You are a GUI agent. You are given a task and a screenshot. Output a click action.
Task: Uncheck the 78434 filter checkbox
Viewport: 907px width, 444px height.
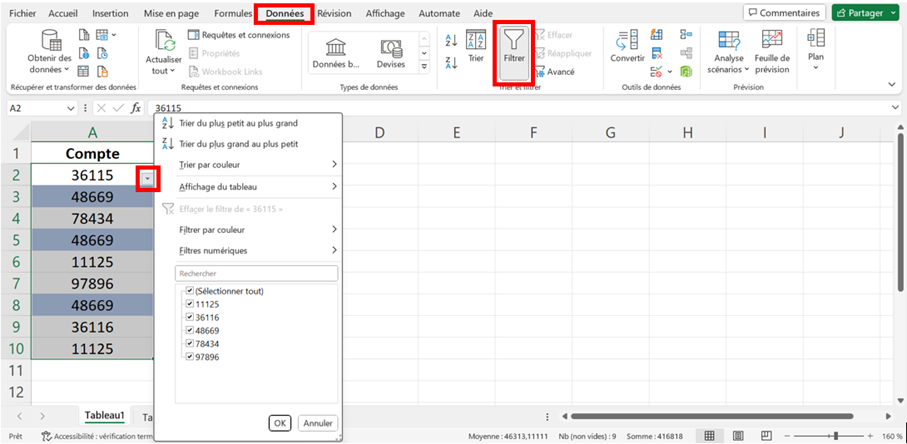190,344
